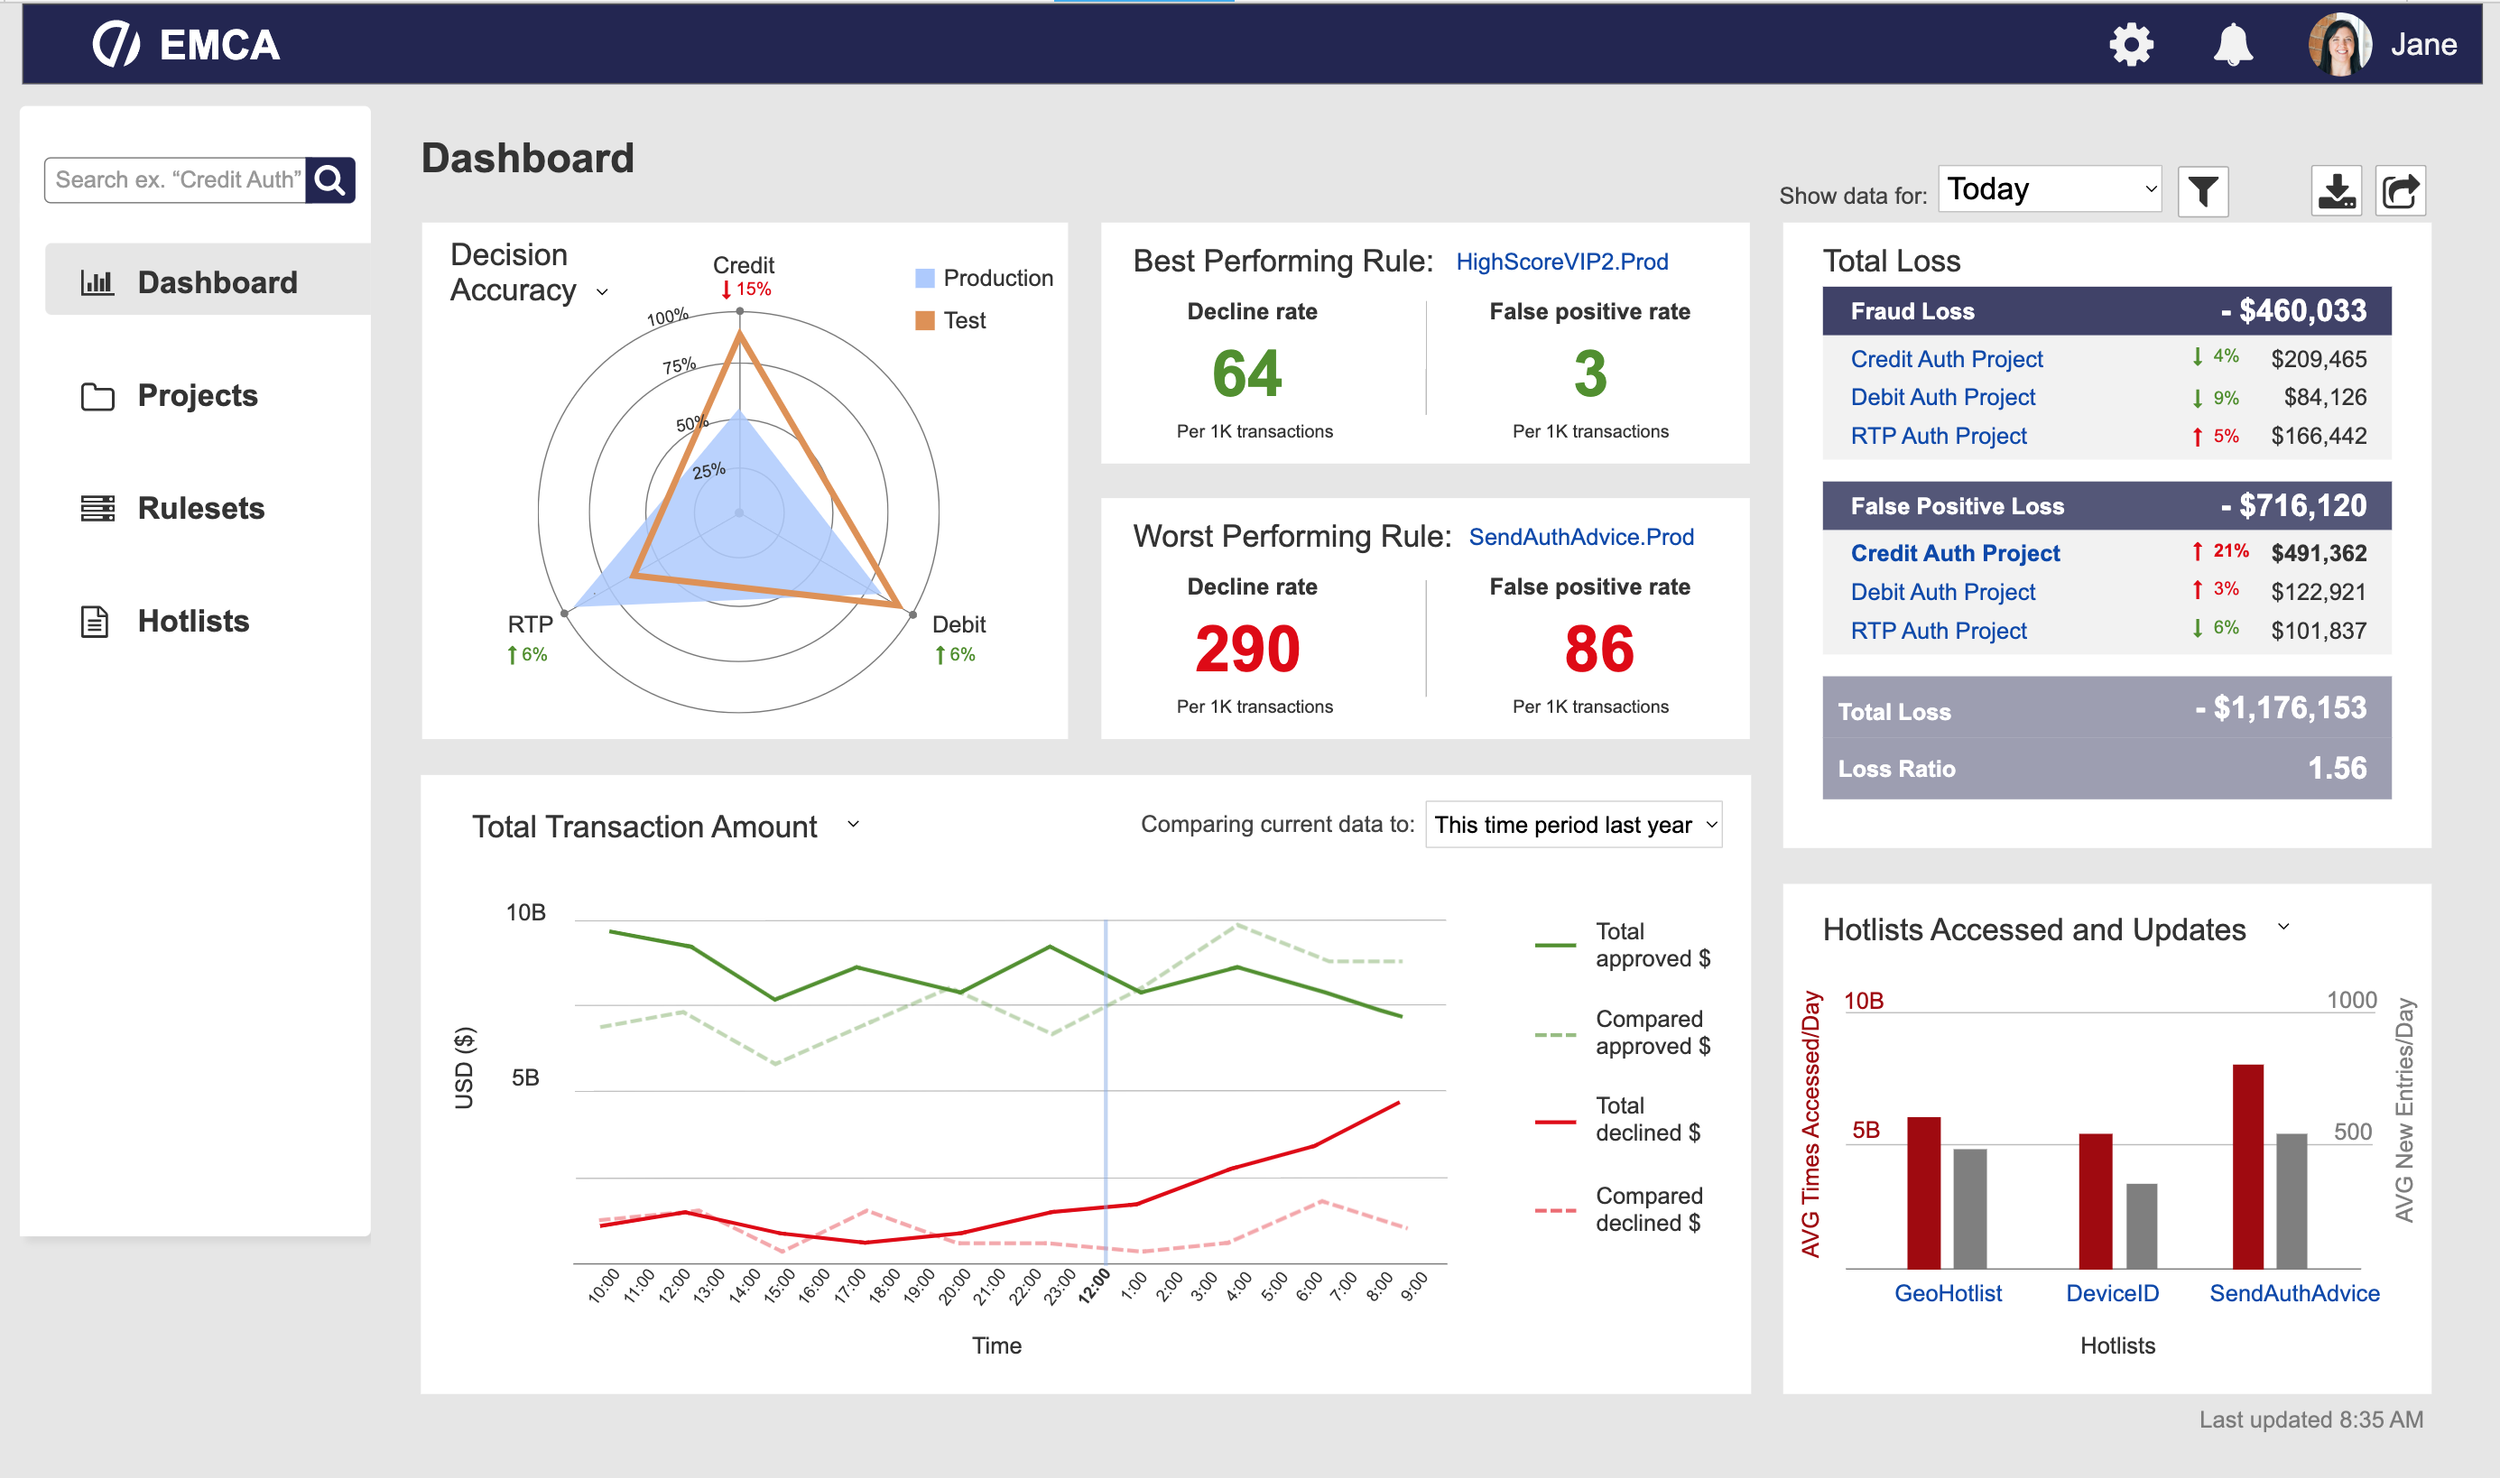2500x1478 pixels.
Task: Open the filter funnel icon
Action: [x=2202, y=191]
